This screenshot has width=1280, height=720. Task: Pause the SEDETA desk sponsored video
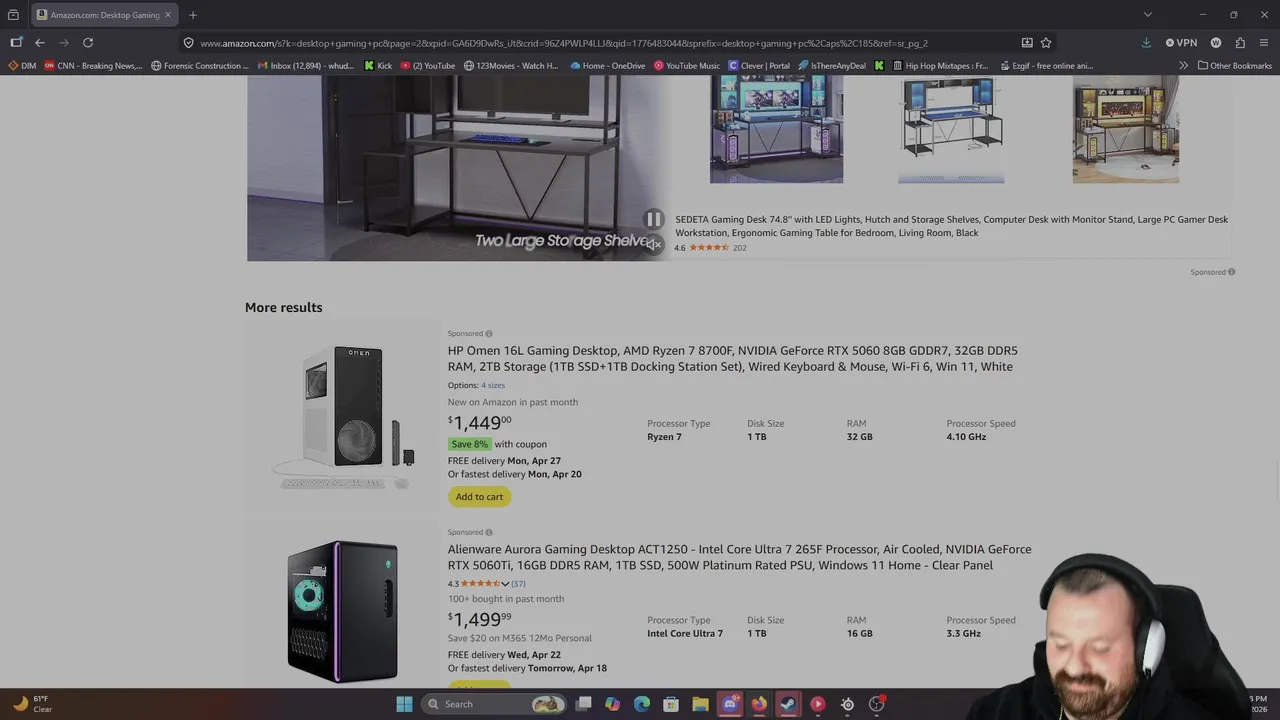[x=653, y=219]
